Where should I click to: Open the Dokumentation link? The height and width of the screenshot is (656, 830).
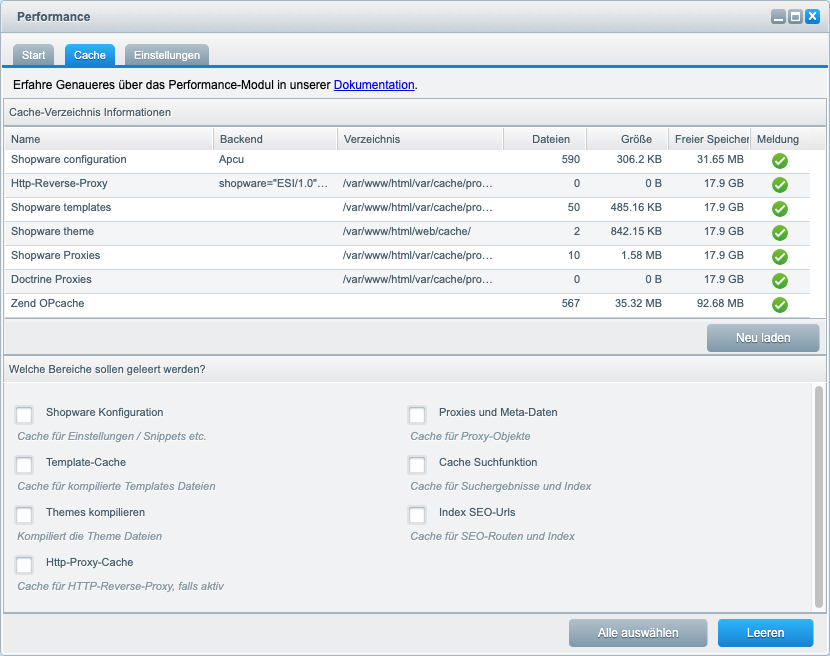click(x=374, y=85)
